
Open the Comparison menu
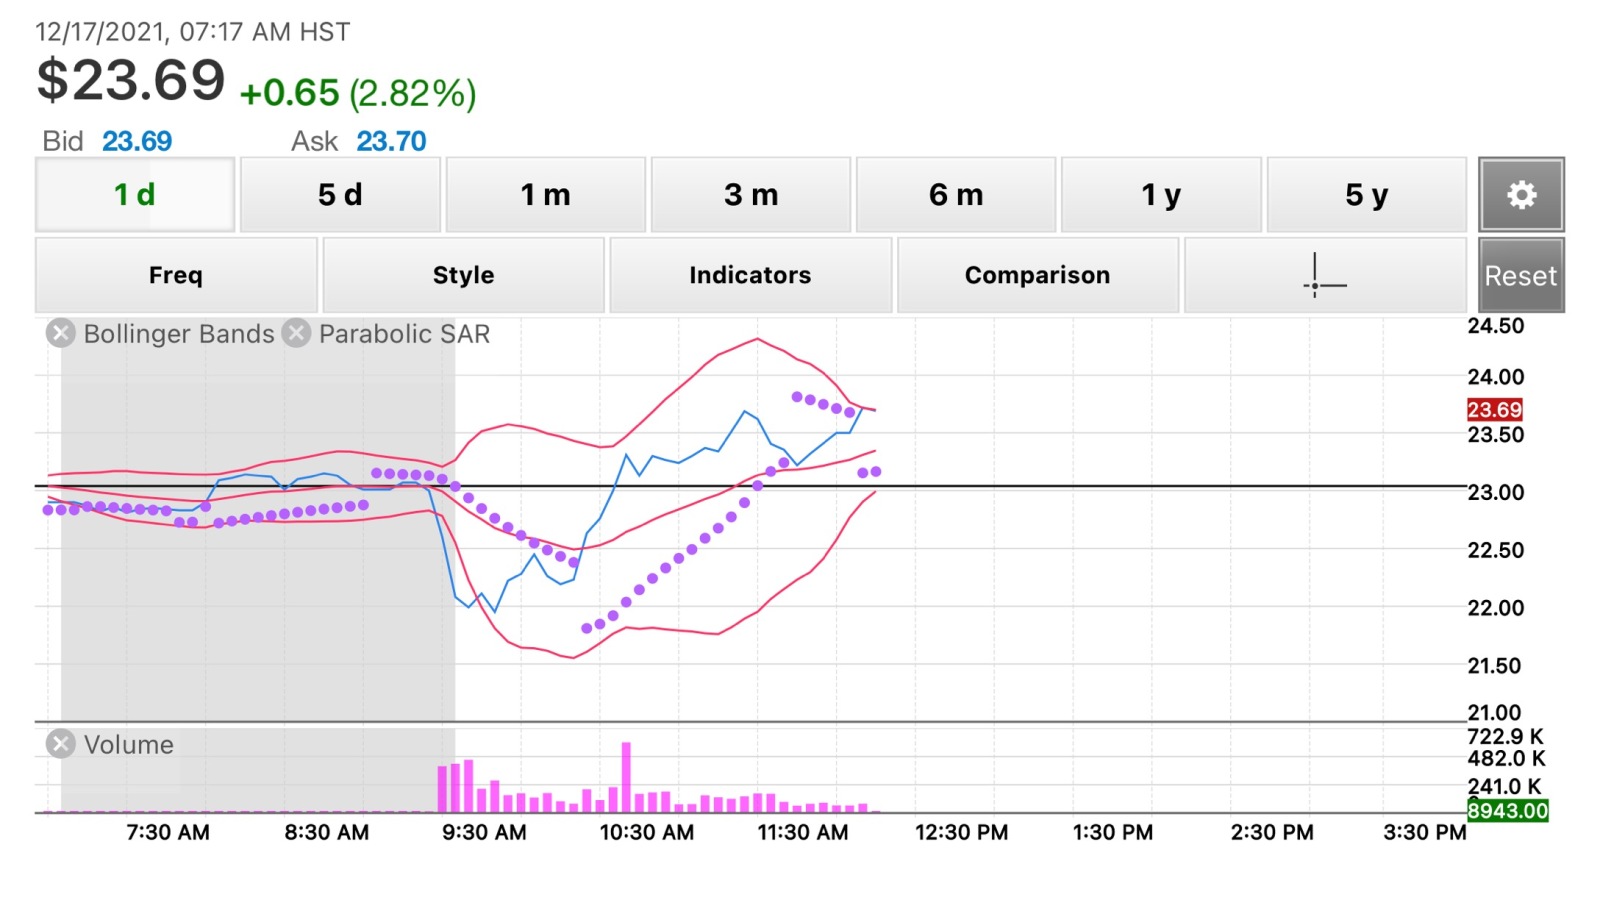pyautogui.click(x=1038, y=275)
